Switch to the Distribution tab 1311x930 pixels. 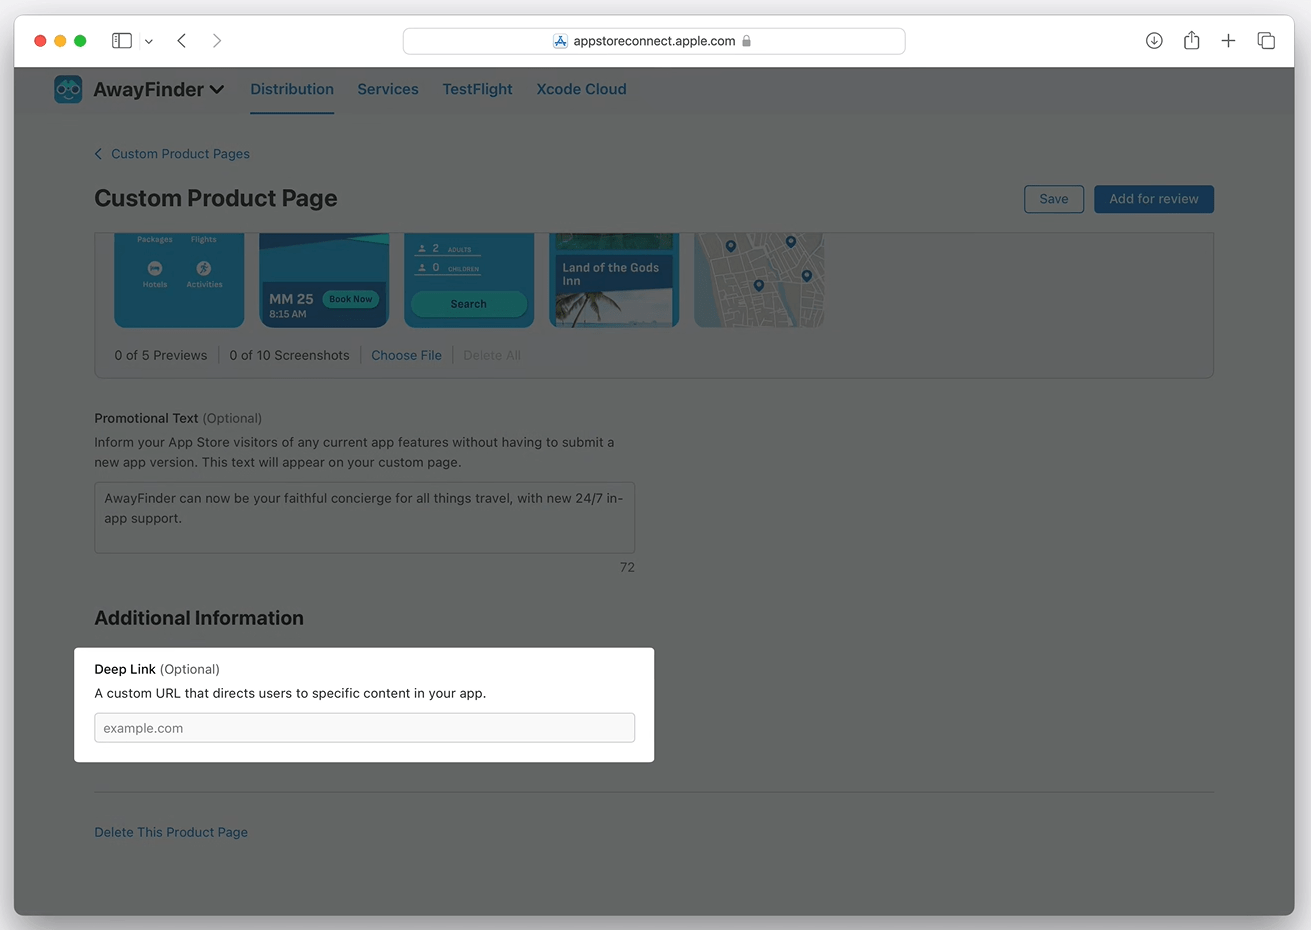[x=292, y=89]
